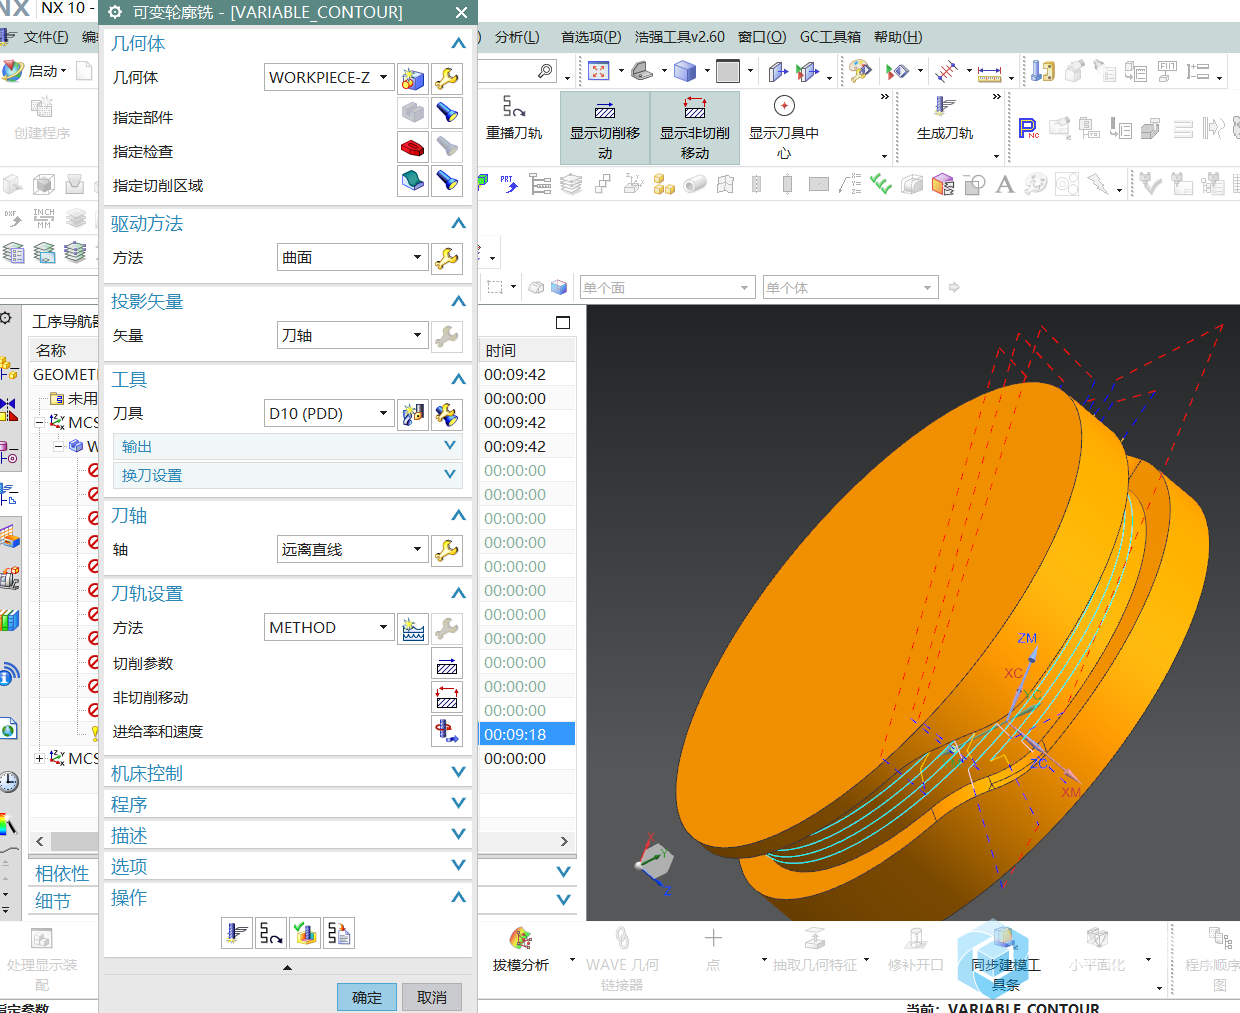This screenshot has height=1013, width=1240.
Task: Click the 启动 start button
Action: coord(35,71)
